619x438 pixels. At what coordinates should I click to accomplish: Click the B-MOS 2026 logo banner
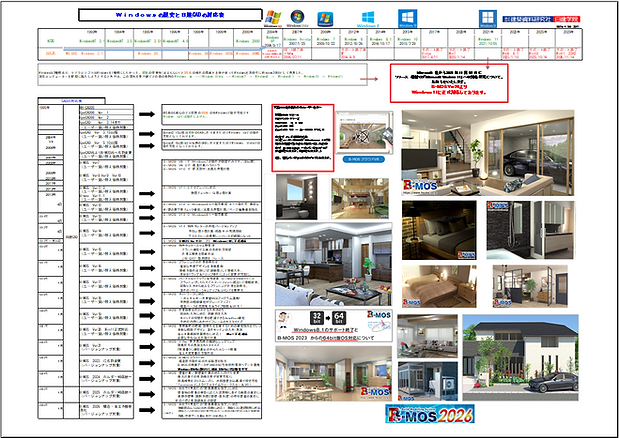[430, 414]
